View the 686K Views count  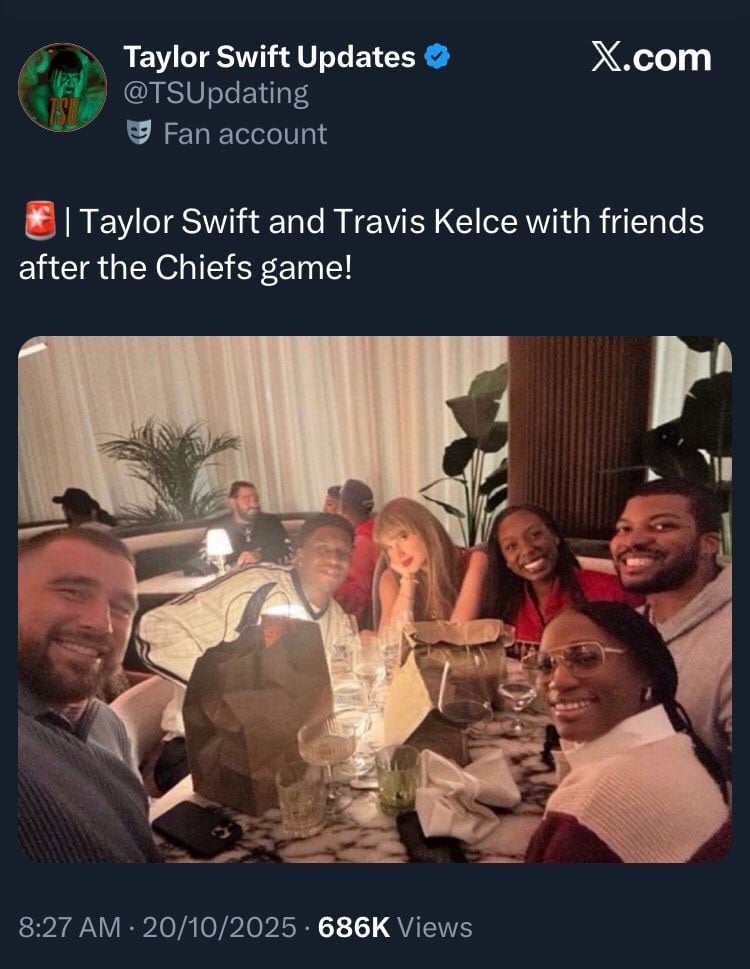(394, 927)
